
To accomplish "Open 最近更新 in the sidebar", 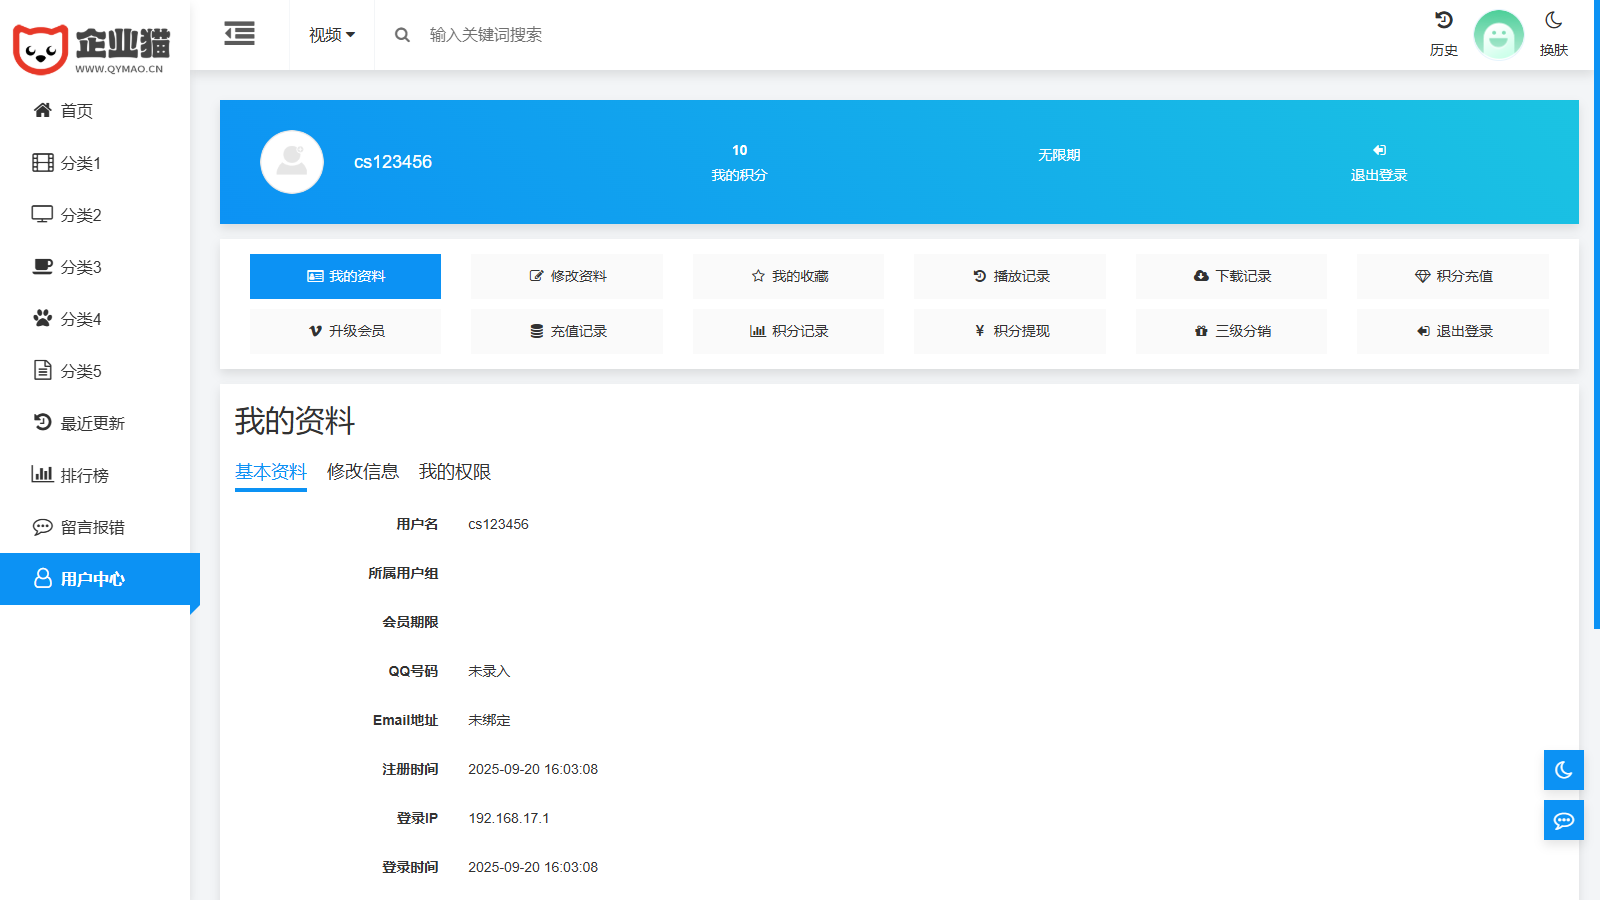I will 92,423.
